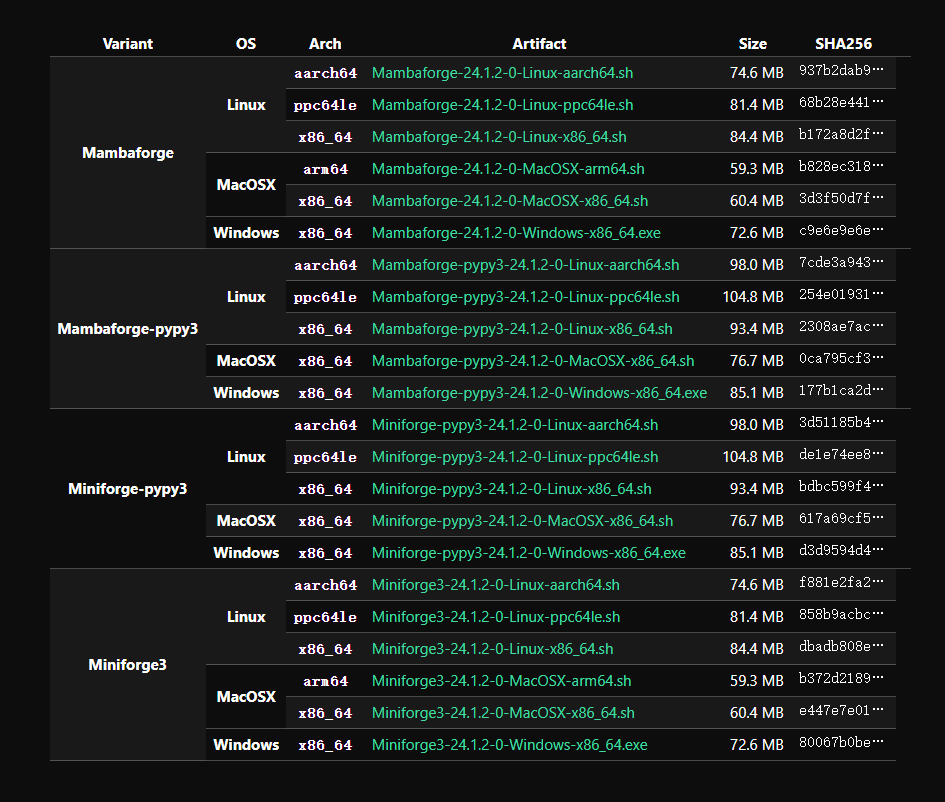Click Miniforge3-24.1.2-0-Linux-aarch64.sh link
Image resolution: width=945 pixels, height=802 pixels.
pos(495,585)
